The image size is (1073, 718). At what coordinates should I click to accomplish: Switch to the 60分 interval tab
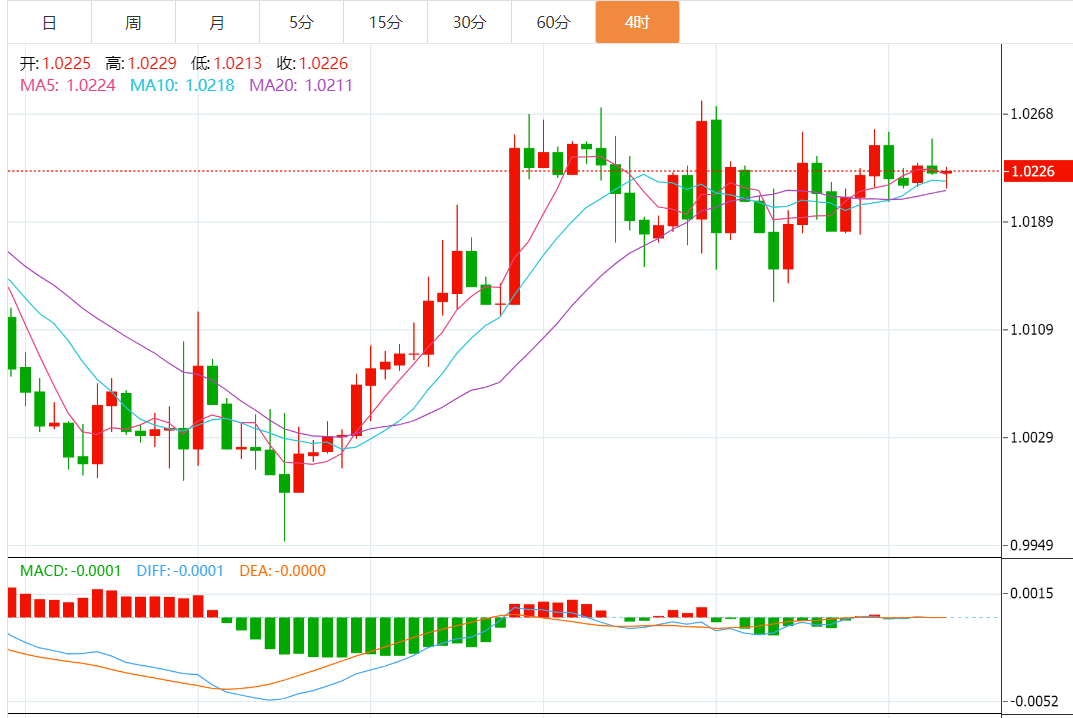click(x=554, y=23)
